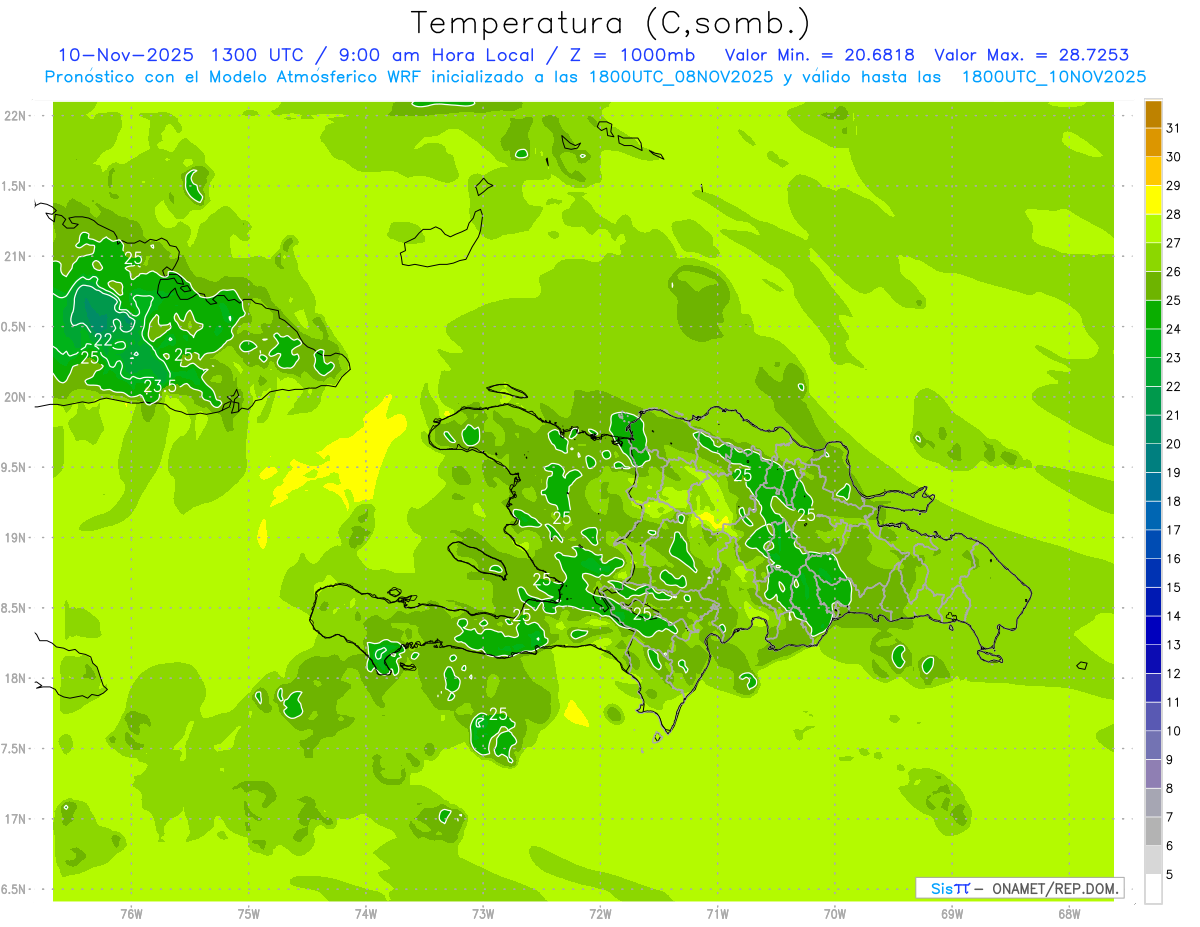
Task: Click the "76W" longitude axis label
Action: click(131, 913)
